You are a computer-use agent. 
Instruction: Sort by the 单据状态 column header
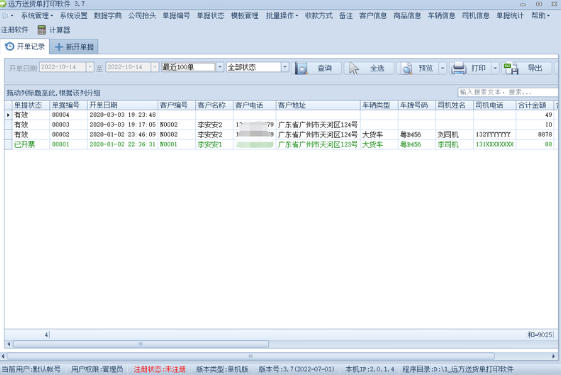coord(31,105)
